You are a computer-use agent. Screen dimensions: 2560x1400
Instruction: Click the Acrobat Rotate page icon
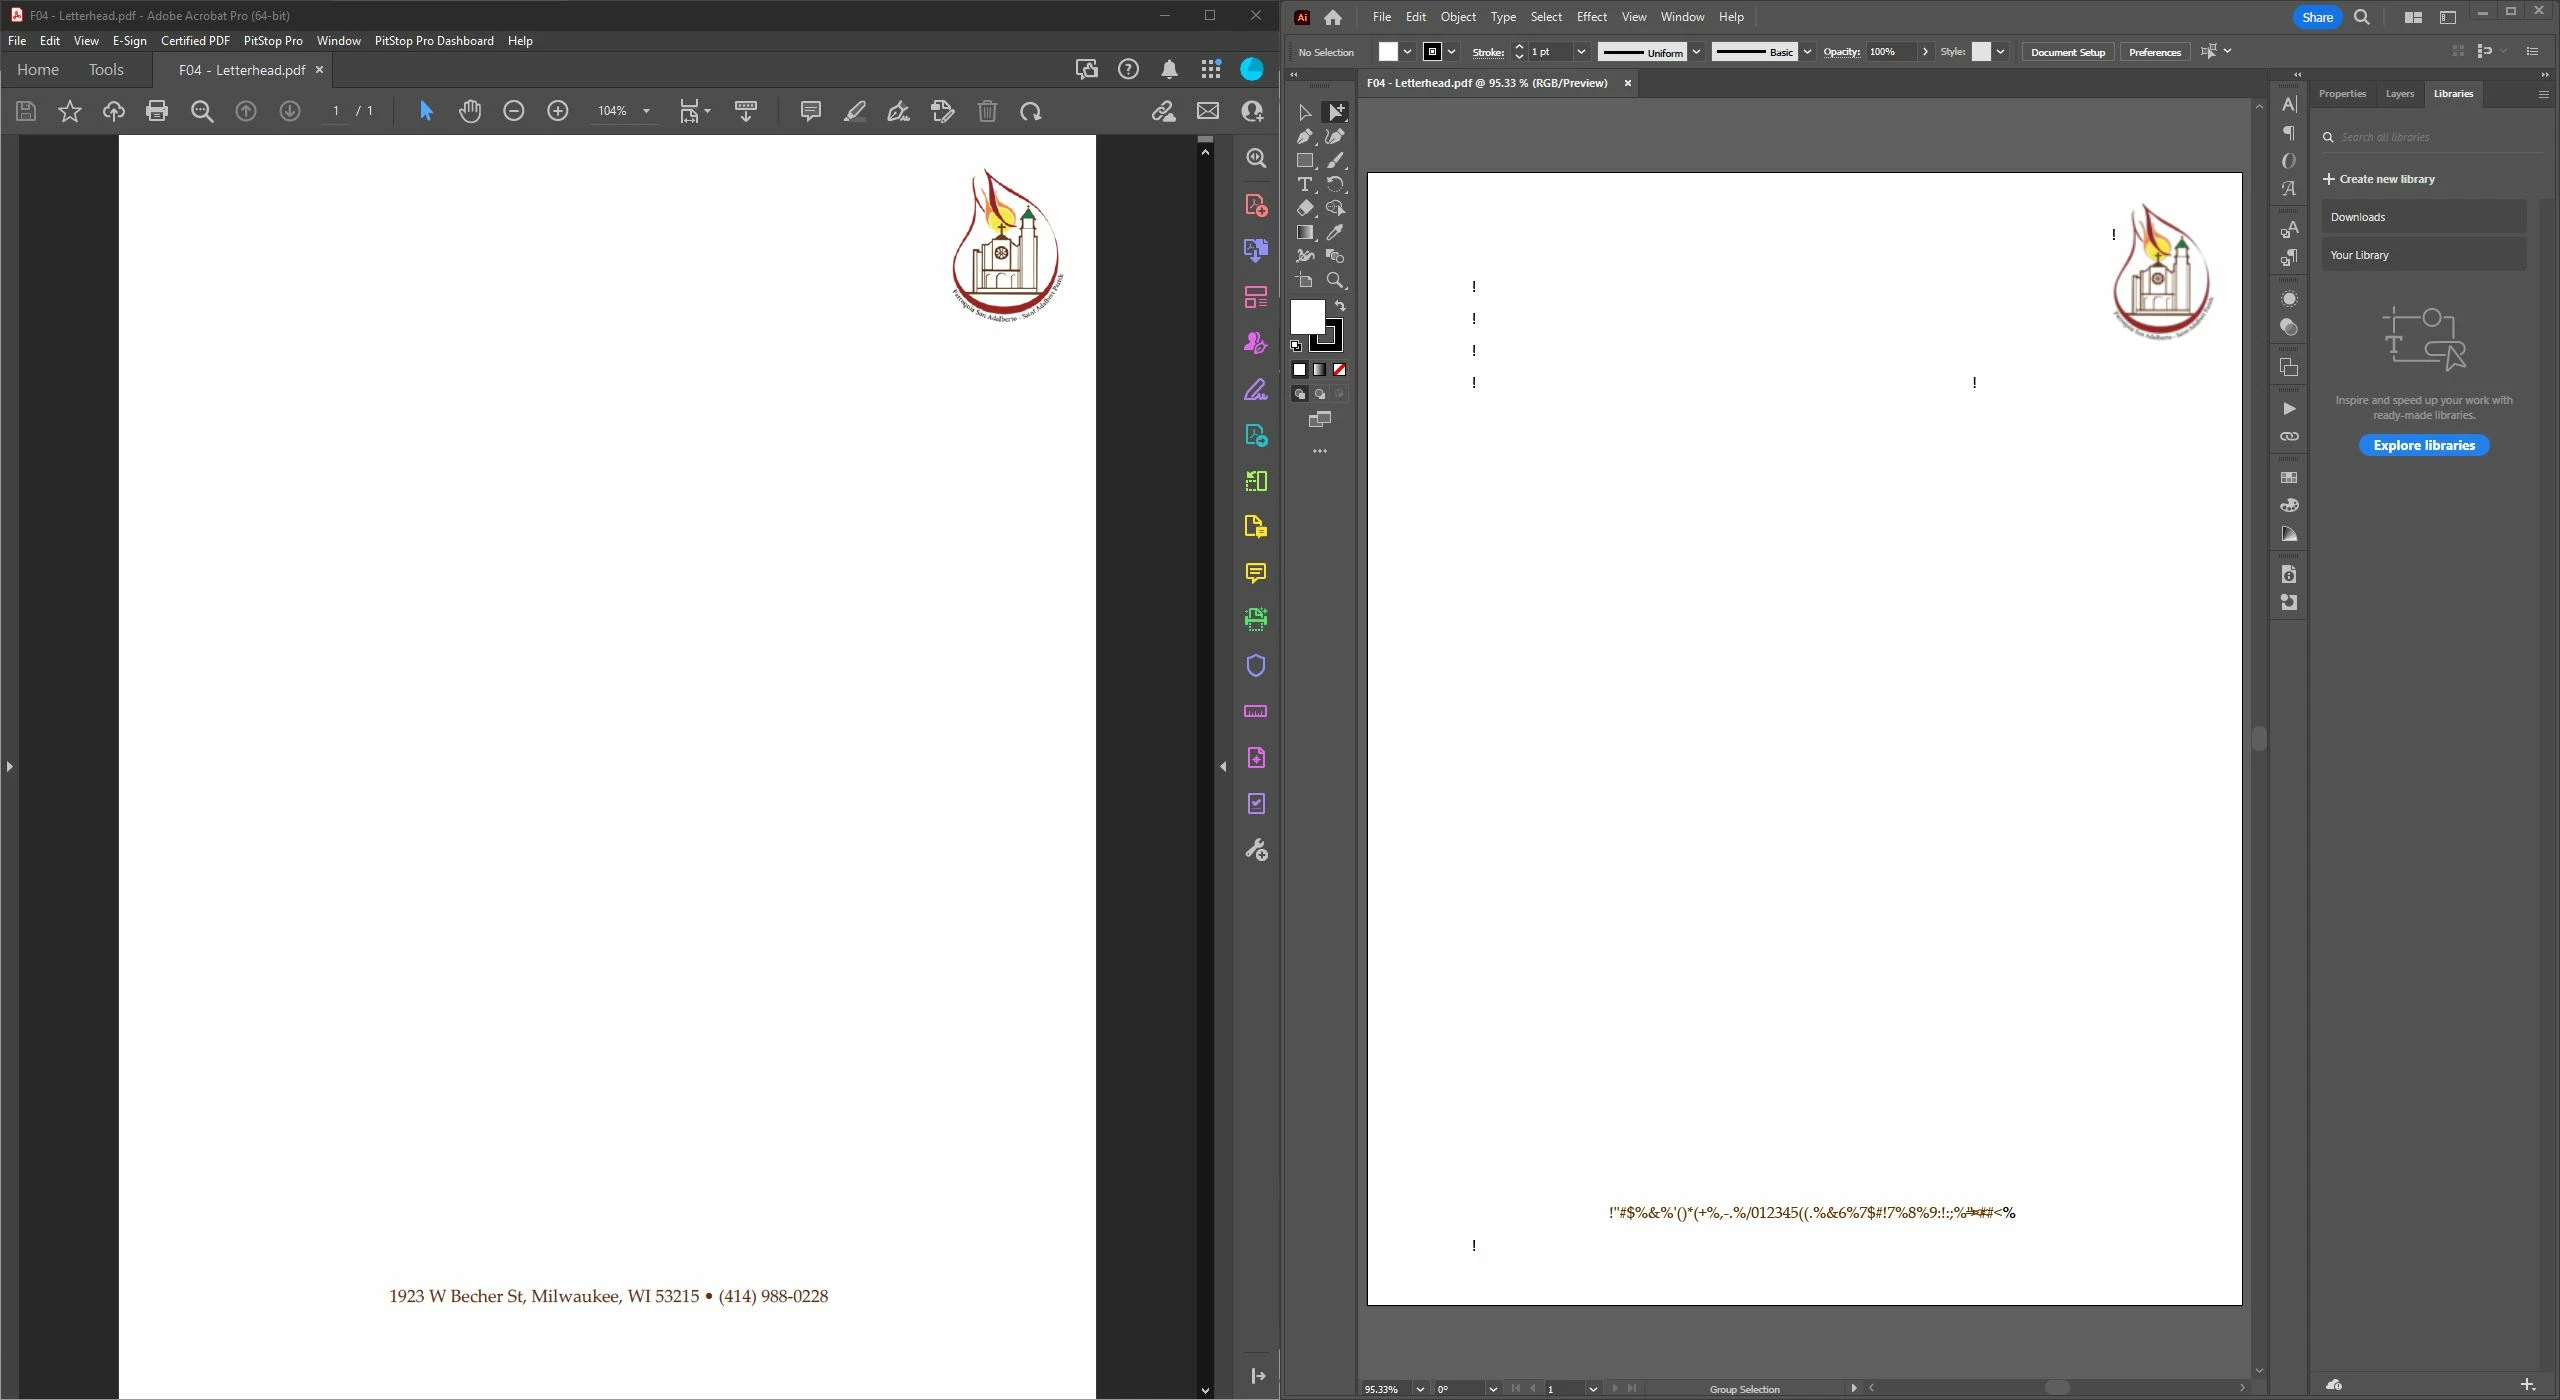(1031, 111)
